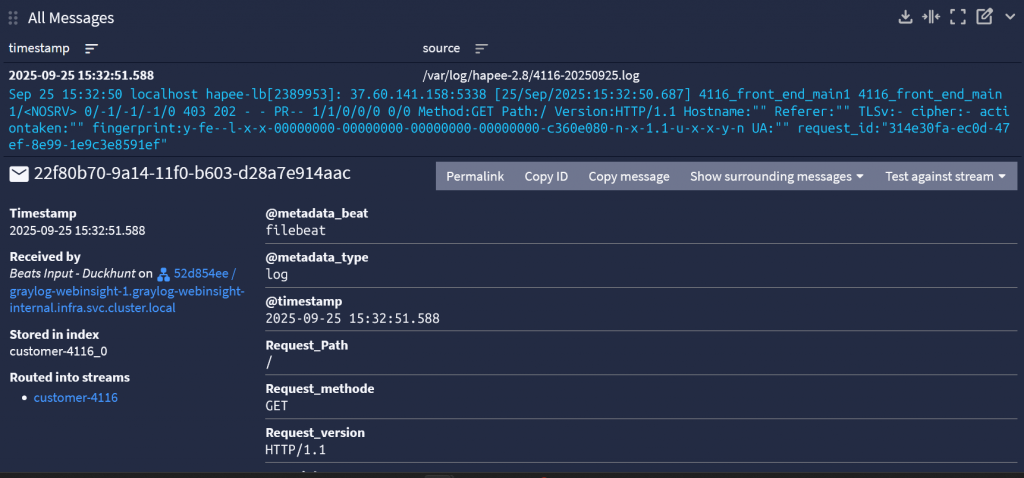Click the Permalink button
The image size is (1024, 478).
click(475, 176)
